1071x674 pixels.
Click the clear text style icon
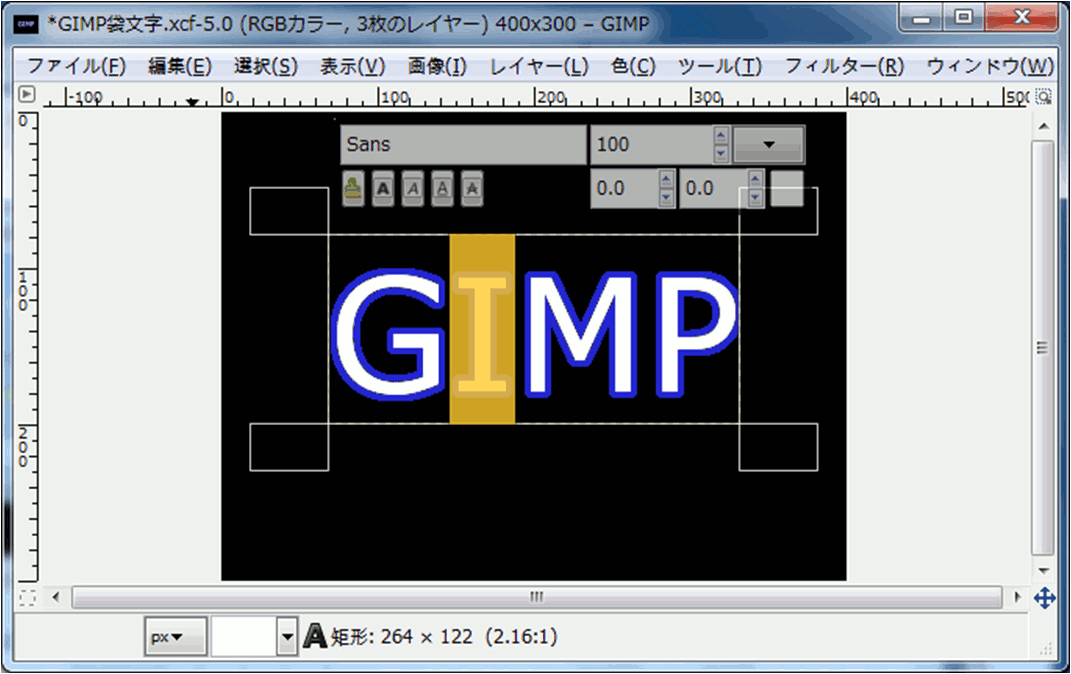[x=353, y=187]
